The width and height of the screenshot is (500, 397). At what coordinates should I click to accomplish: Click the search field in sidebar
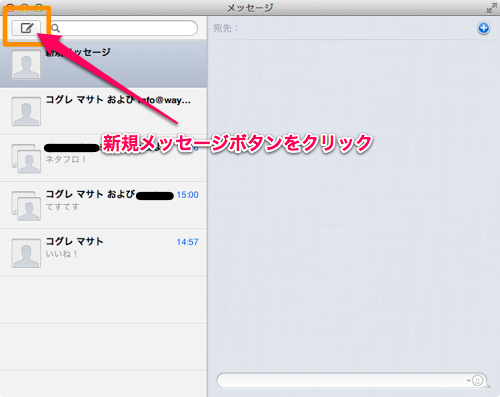124,28
